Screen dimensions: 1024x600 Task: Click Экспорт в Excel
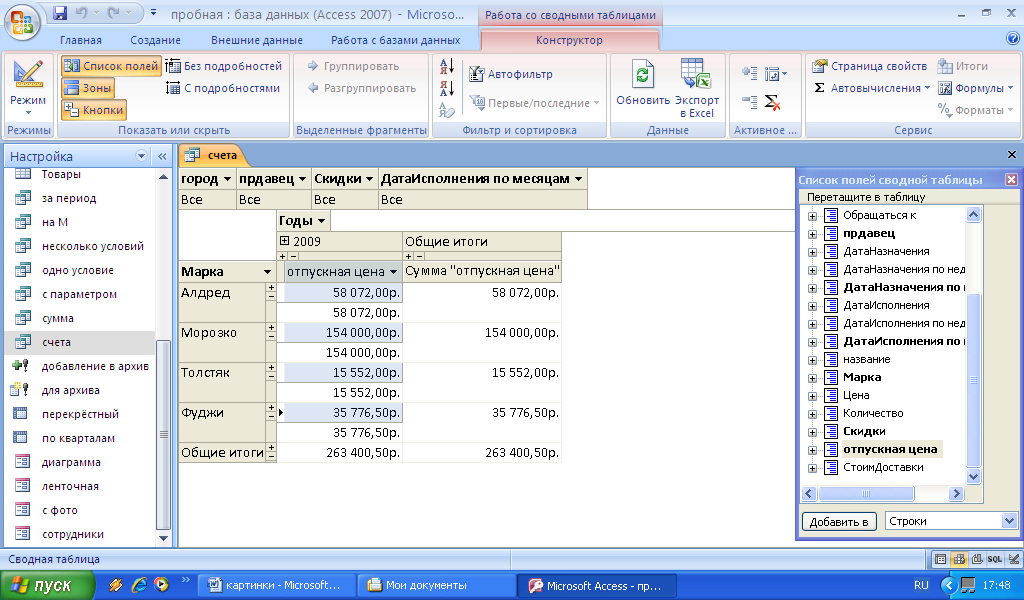point(696,88)
